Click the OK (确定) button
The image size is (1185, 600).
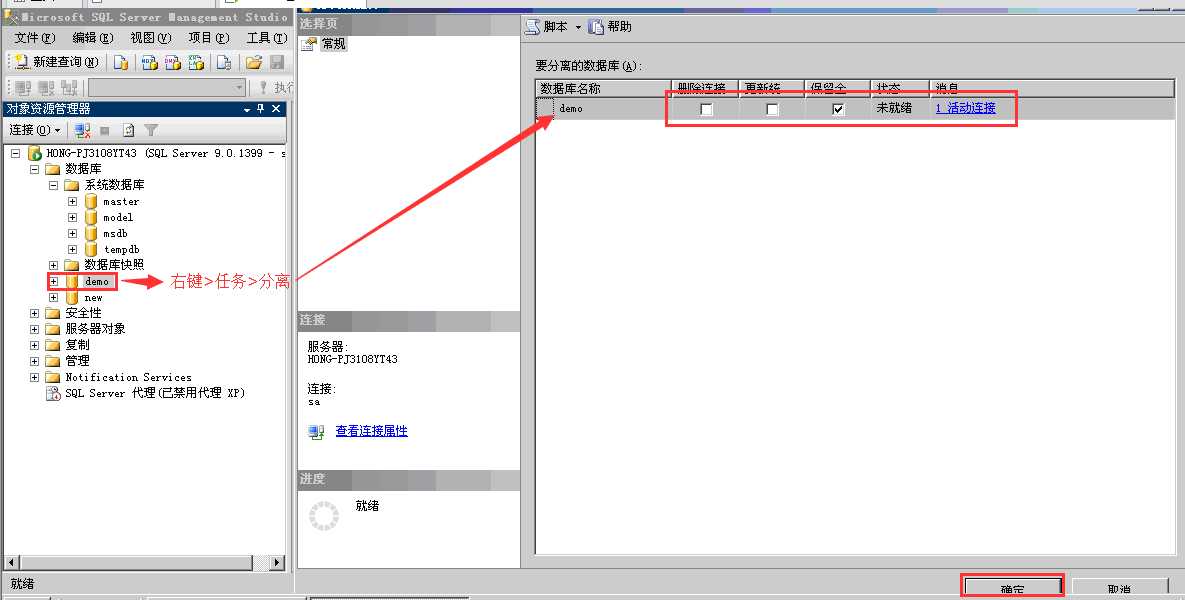1012,588
